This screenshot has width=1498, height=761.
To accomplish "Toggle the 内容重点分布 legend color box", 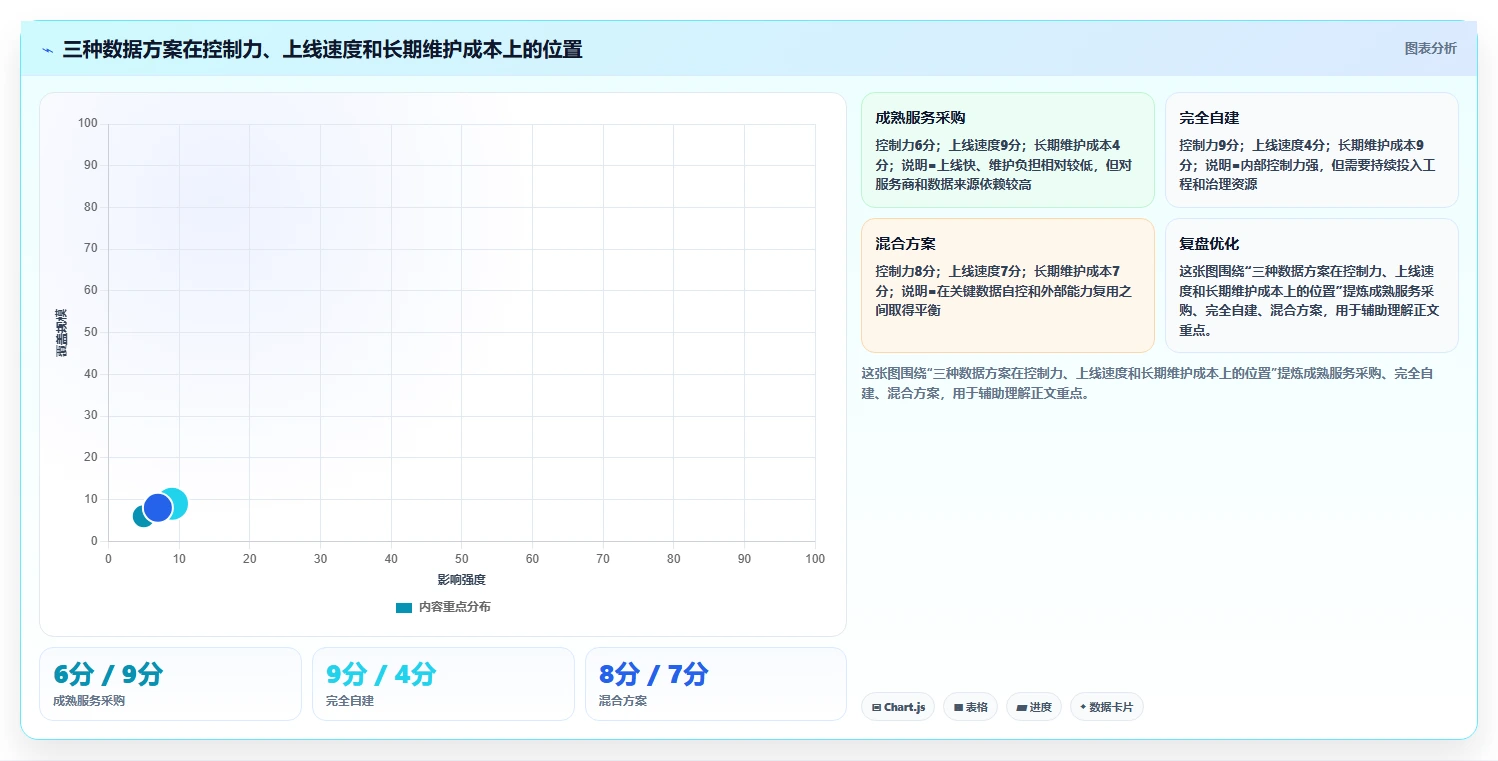I will point(404,607).
